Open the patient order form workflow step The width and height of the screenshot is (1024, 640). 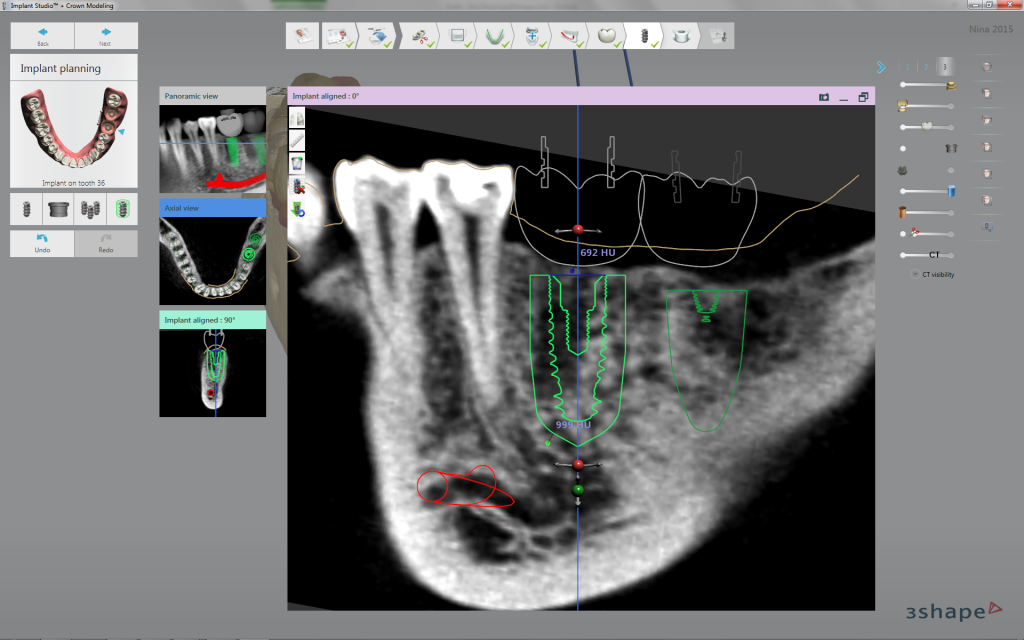336,35
